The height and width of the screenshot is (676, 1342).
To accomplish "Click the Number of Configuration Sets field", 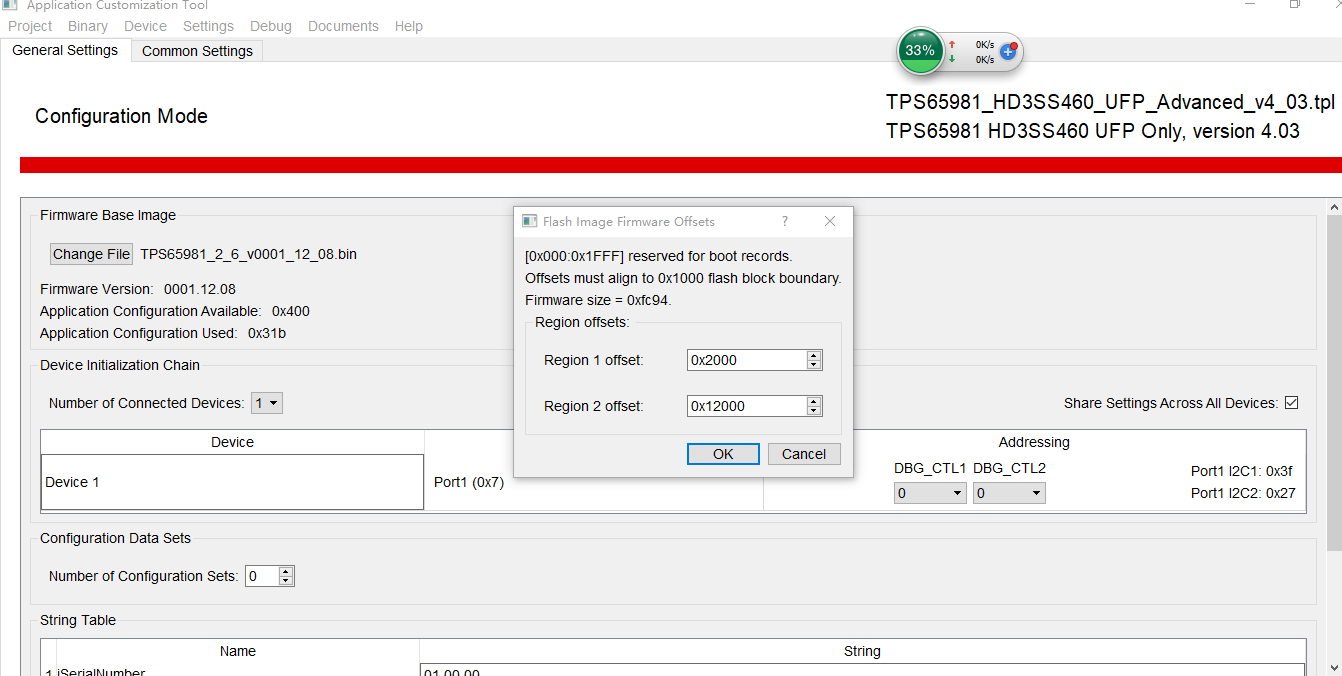I will pyautogui.click(x=262, y=576).
